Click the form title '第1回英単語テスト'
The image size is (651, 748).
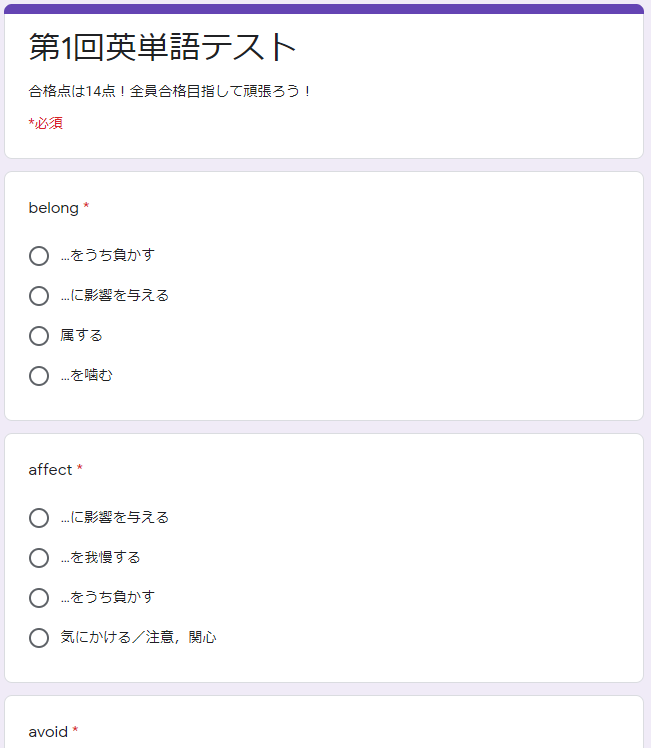click(x=162, y=47)
